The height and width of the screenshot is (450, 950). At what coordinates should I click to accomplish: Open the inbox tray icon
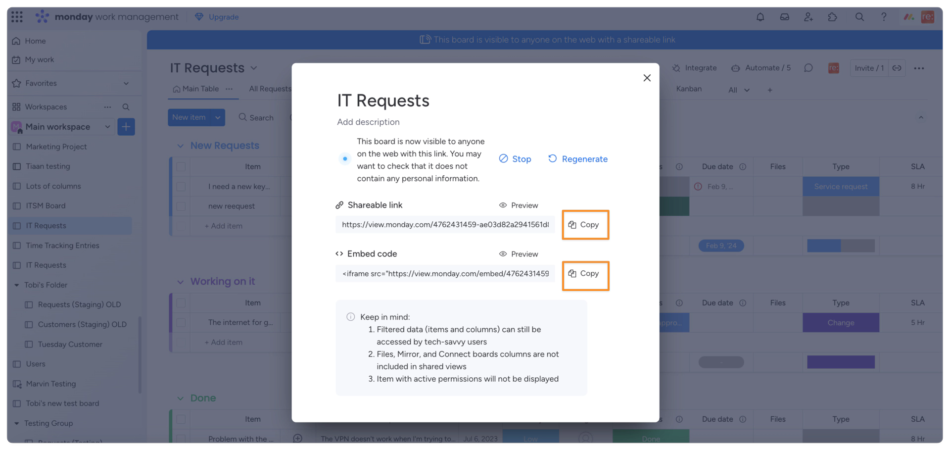785,17
